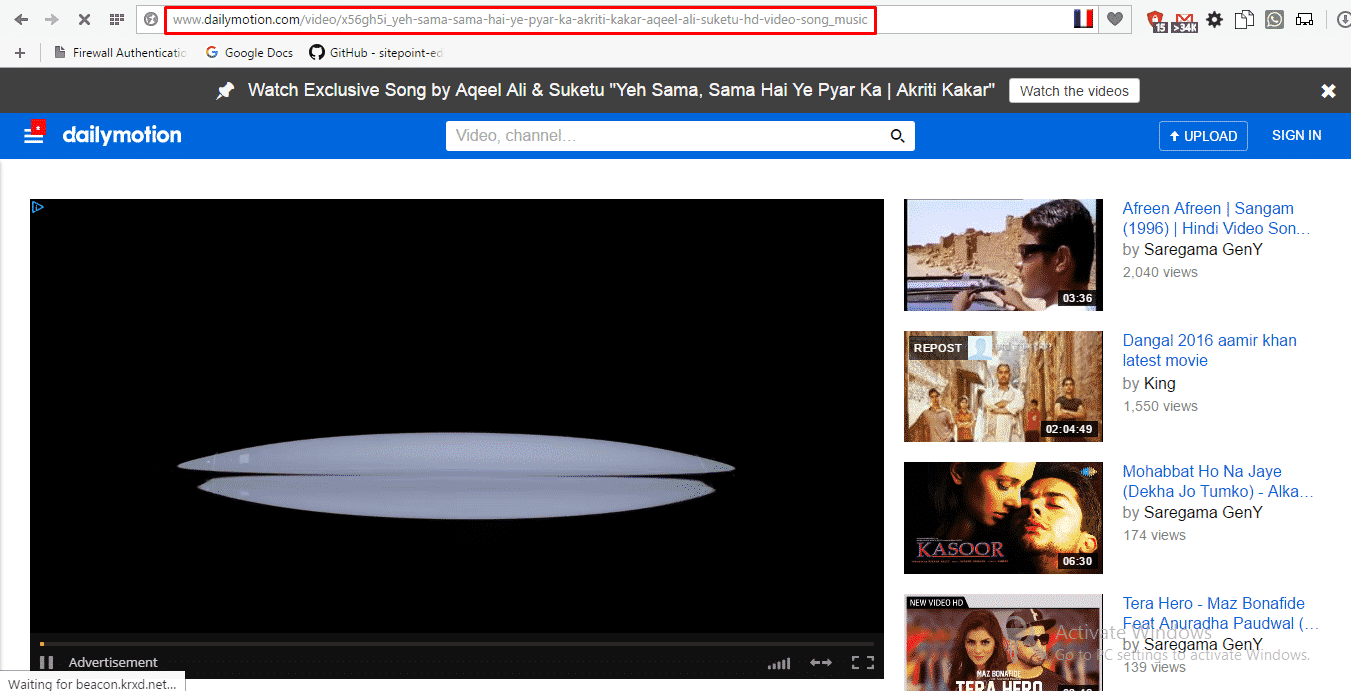
Task: Open the WhatsApp extension
Action: (1274, 19)
